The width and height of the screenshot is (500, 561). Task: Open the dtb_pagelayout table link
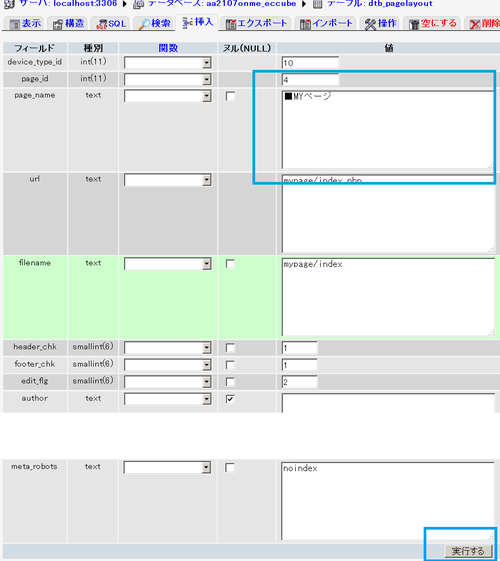coord(400,4)
